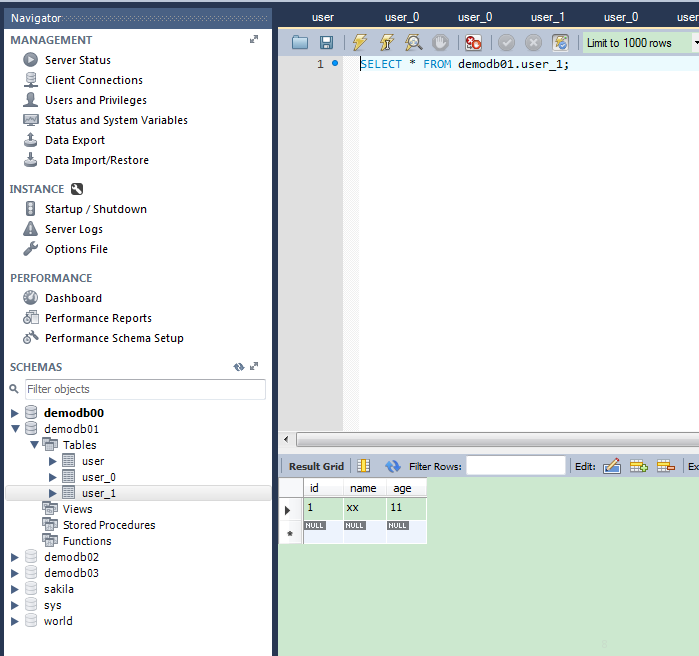The width and height of the screenshot is (699, 656).
Task: Open Startup / Shutdown
Action: [95, 209]
